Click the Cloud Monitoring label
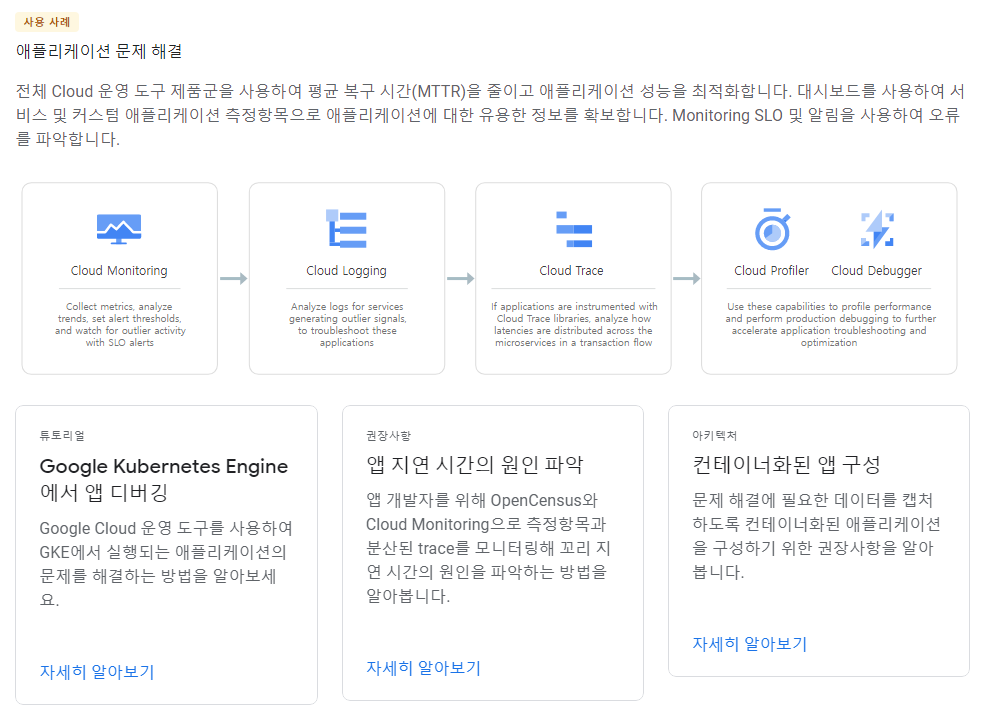 (x=119, y=271)
